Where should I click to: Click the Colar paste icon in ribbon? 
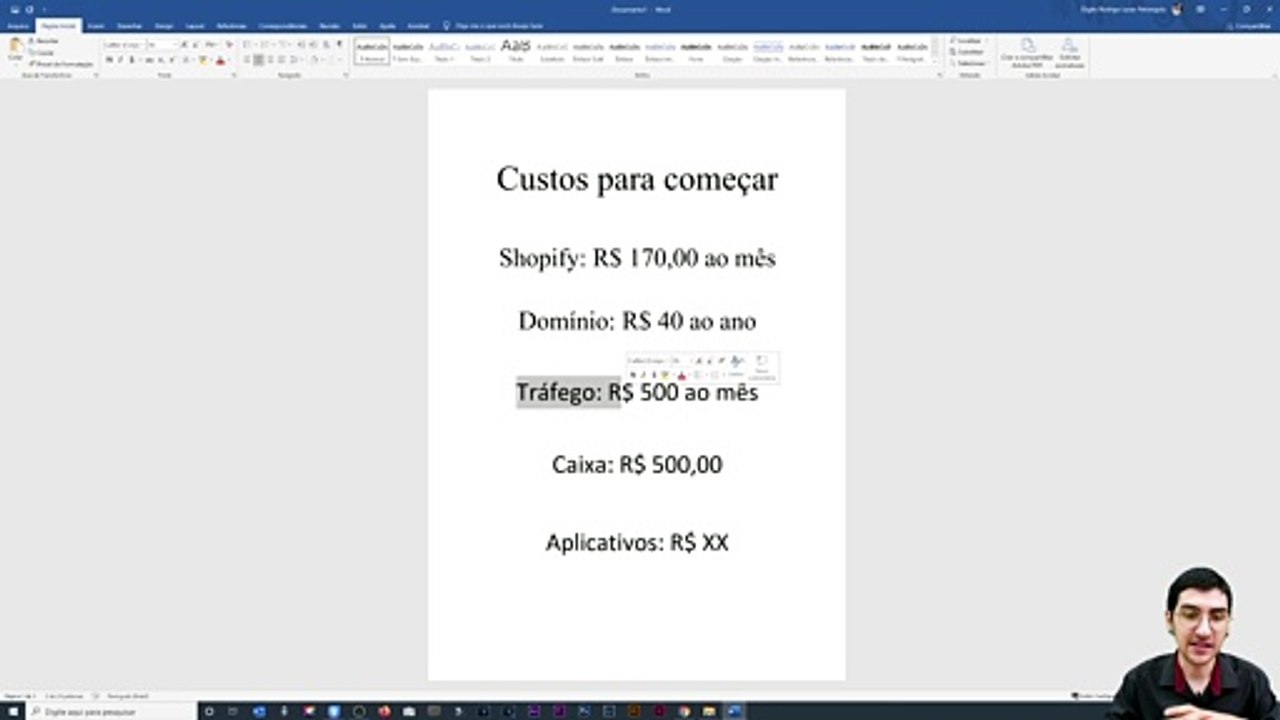click(15, 46)
